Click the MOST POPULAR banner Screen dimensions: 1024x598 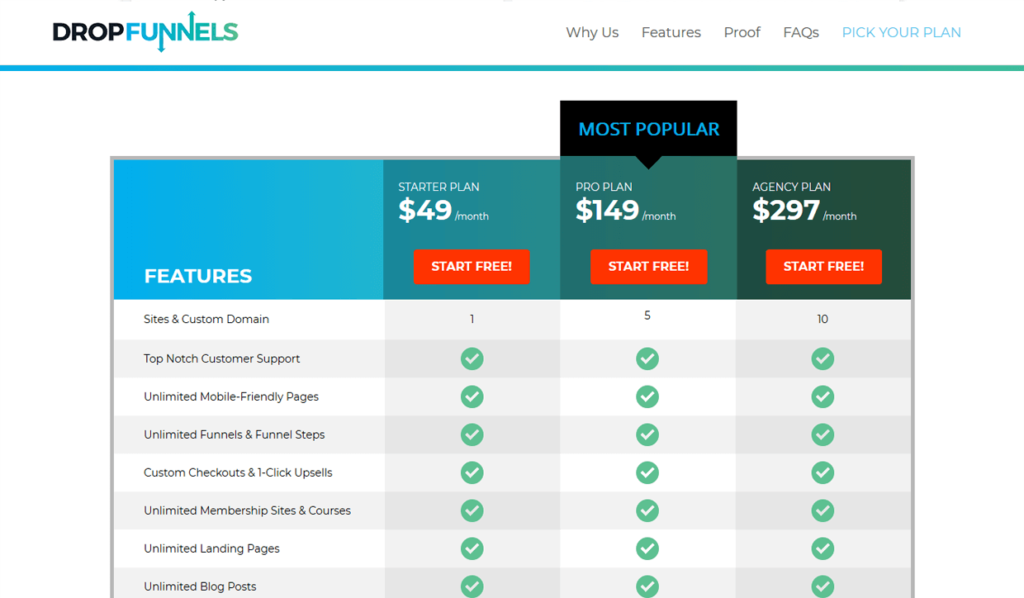pyautogui.click(x=648, y=129)
